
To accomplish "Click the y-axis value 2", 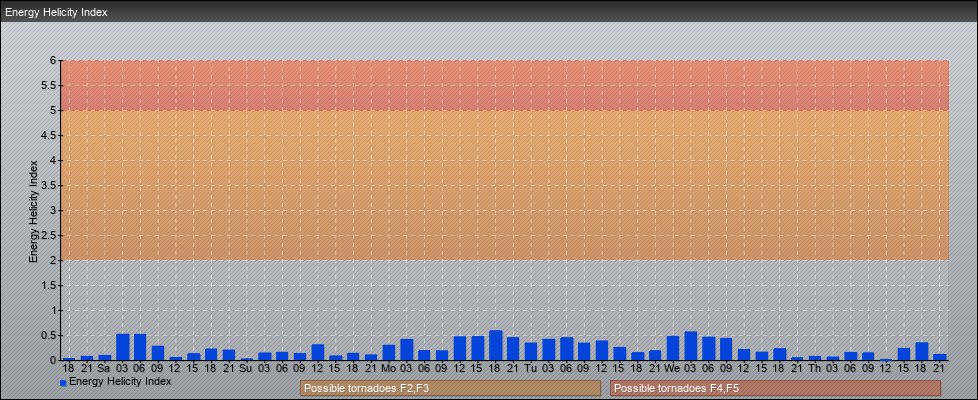I will coord(54,260).
